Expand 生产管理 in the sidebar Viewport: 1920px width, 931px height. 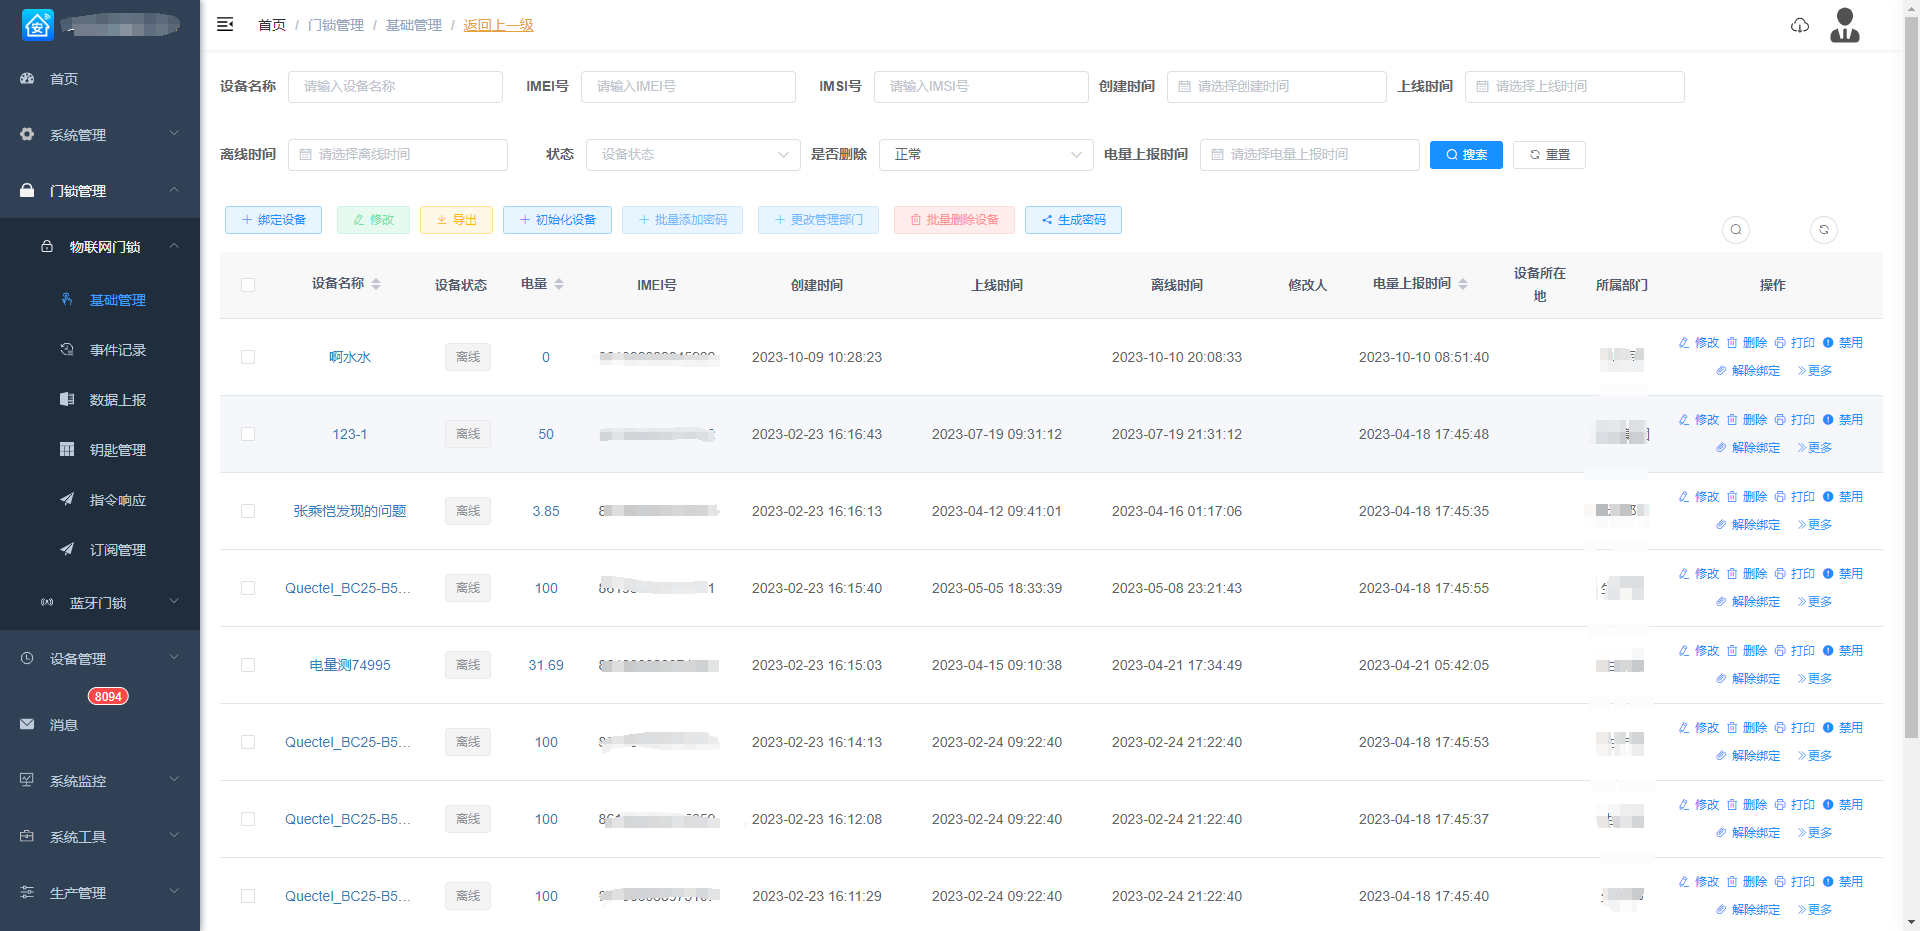pos(100,893)
